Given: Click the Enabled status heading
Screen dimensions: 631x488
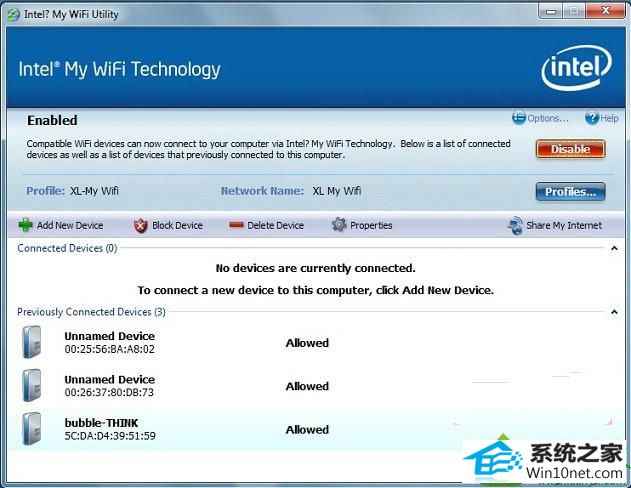Looking at the screenshot, I should tap(52, 120).
